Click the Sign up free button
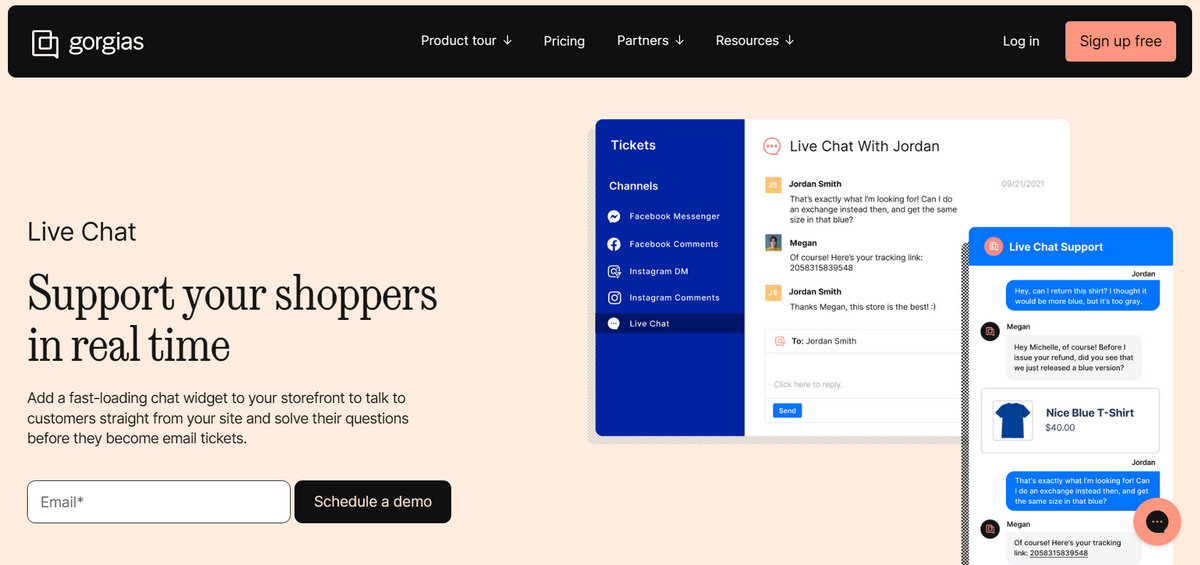 [x=1120, y=41]
